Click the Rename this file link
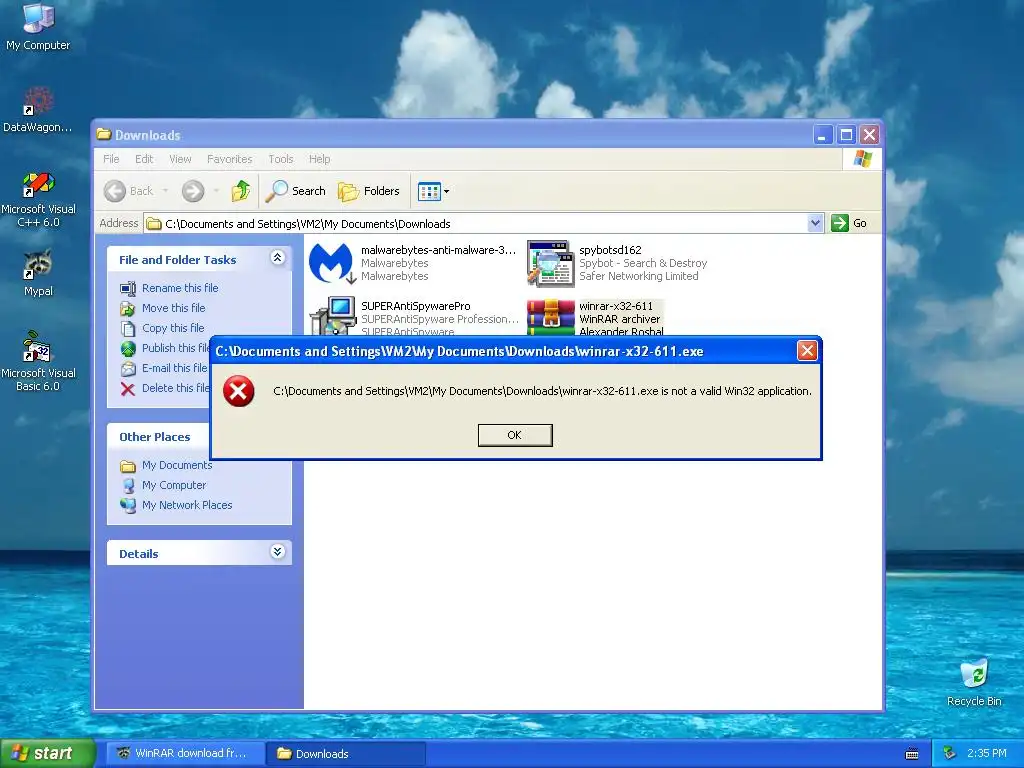Screen dimensions: 1024x768 [180, 288]
